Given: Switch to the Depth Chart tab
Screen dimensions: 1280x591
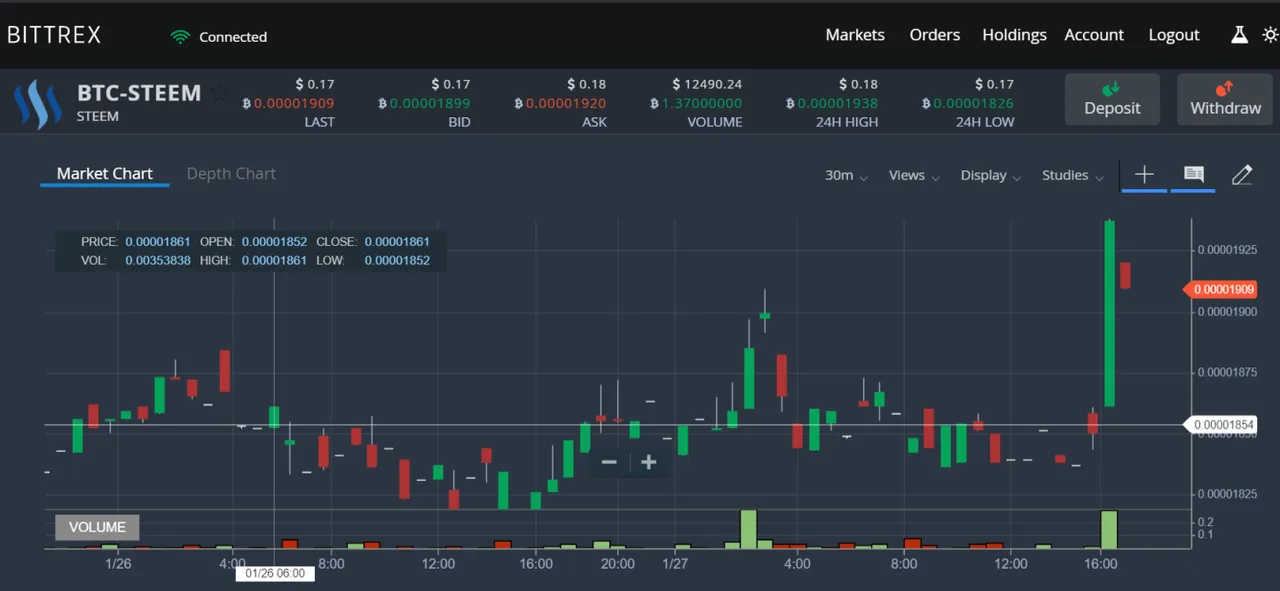Looking at the screenshot, I should [x=231, y=174].
